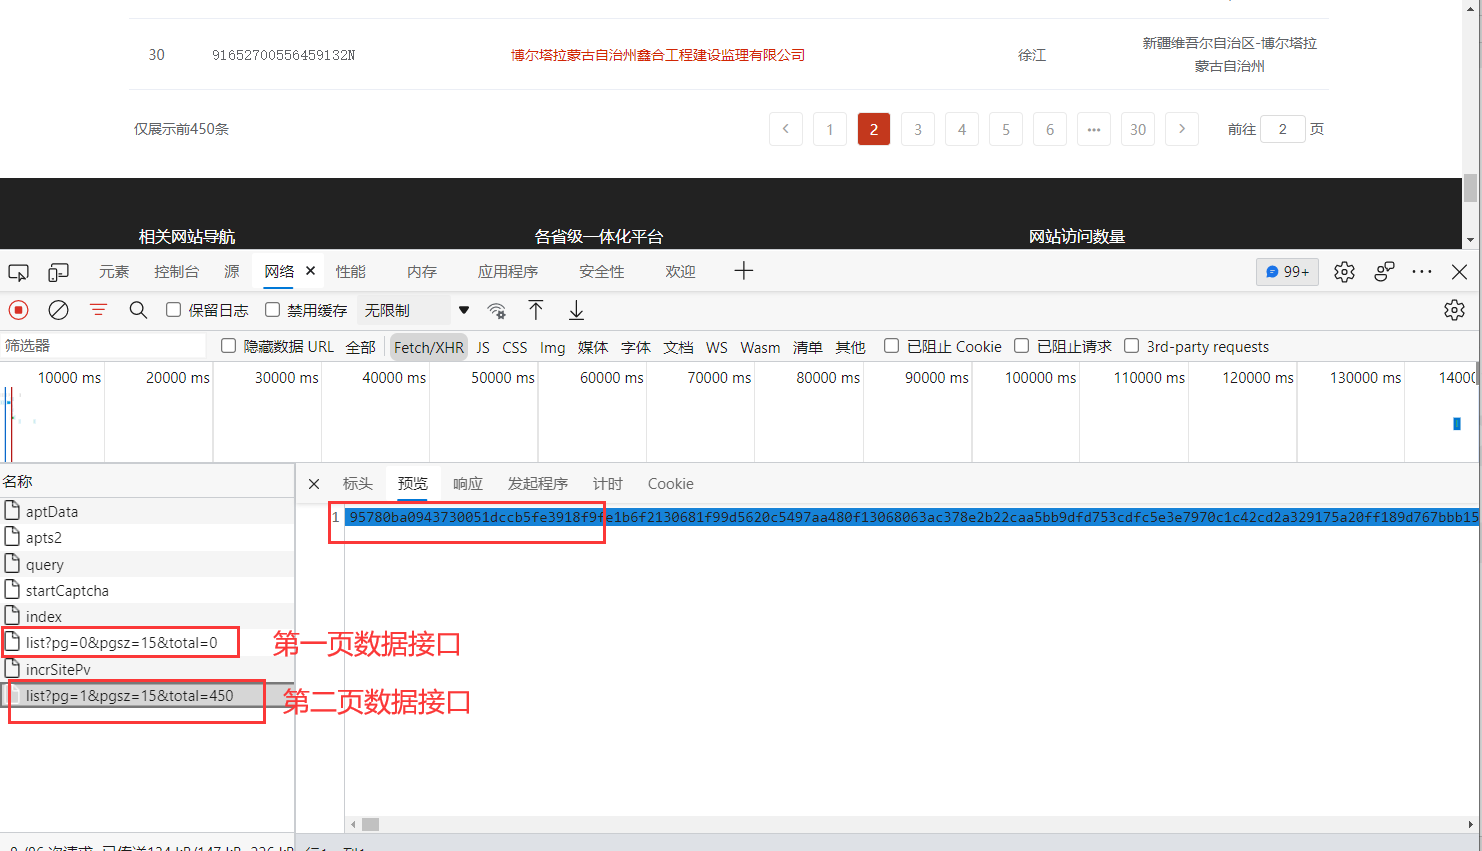
Task: Enable disable-cache checkbox
Action: tap(272, 310)
